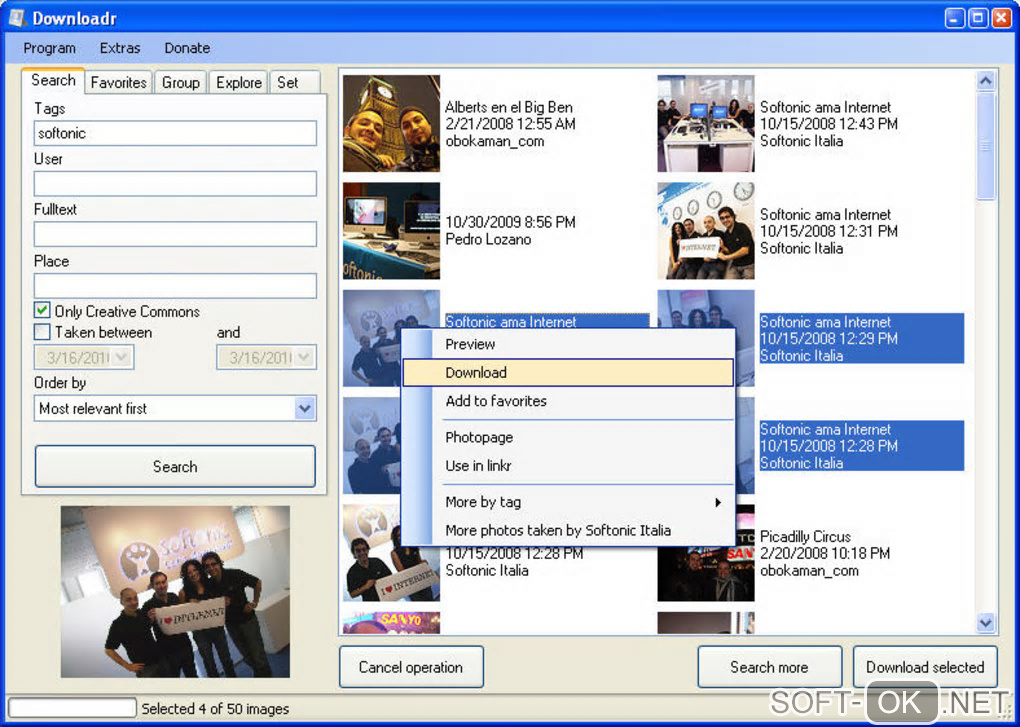Click results scrollbar down arrow
1020x727 pixels.
pyautogui.click(x=986, y=623)
